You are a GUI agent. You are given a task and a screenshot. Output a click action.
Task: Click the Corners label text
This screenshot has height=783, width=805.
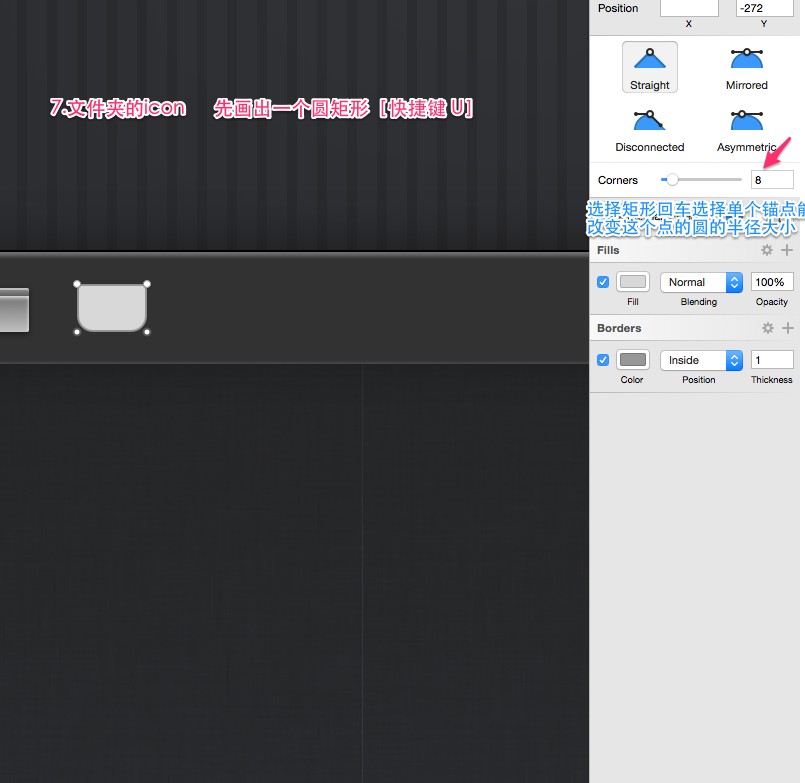coord(618,180)
